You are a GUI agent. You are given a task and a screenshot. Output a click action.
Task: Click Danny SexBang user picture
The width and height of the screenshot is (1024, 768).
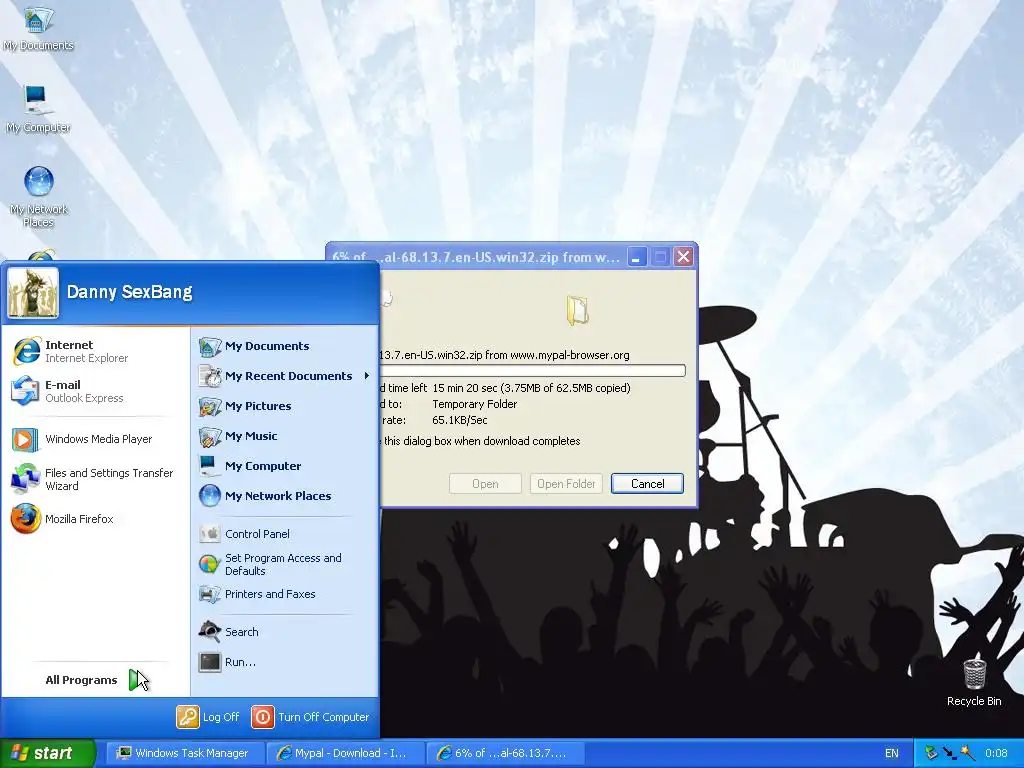(x=33, y=293)
